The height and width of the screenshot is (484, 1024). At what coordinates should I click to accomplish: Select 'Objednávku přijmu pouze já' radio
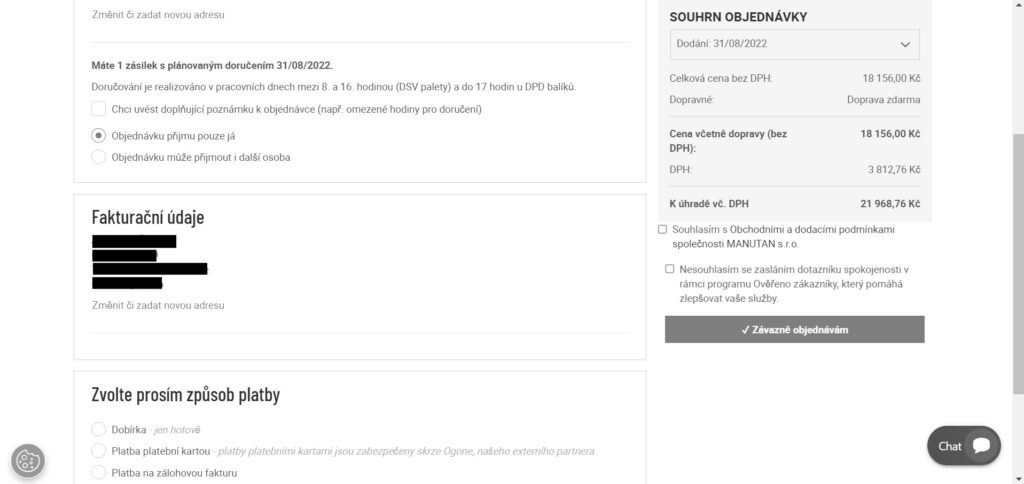(x=98, y=136)
